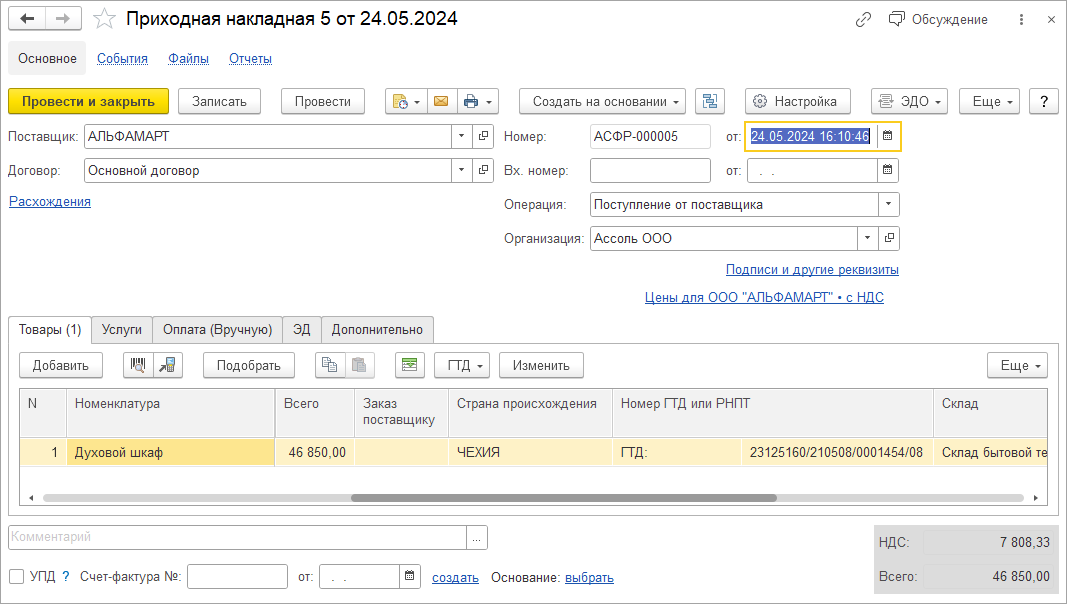The width and height of the screenshot is (1067, 604).
Task: Open the Операция dropdown
Action: 890,204
